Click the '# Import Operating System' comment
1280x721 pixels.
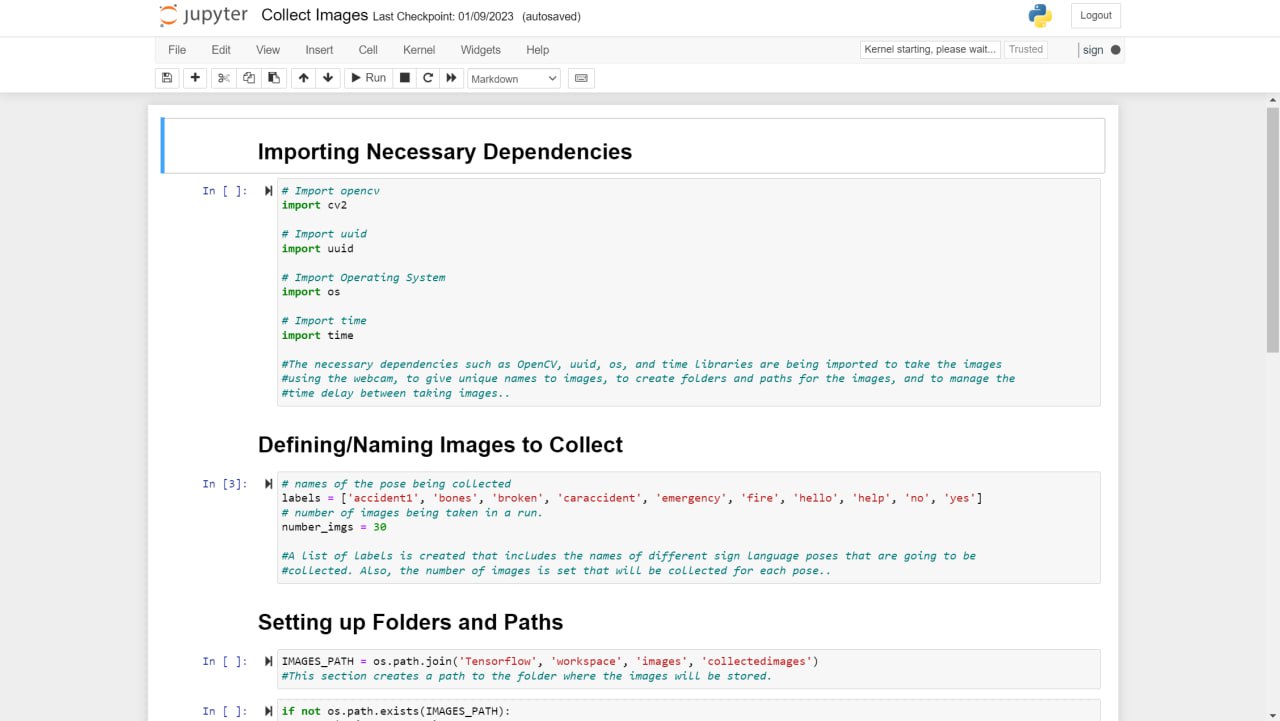[x=363, y=278]
